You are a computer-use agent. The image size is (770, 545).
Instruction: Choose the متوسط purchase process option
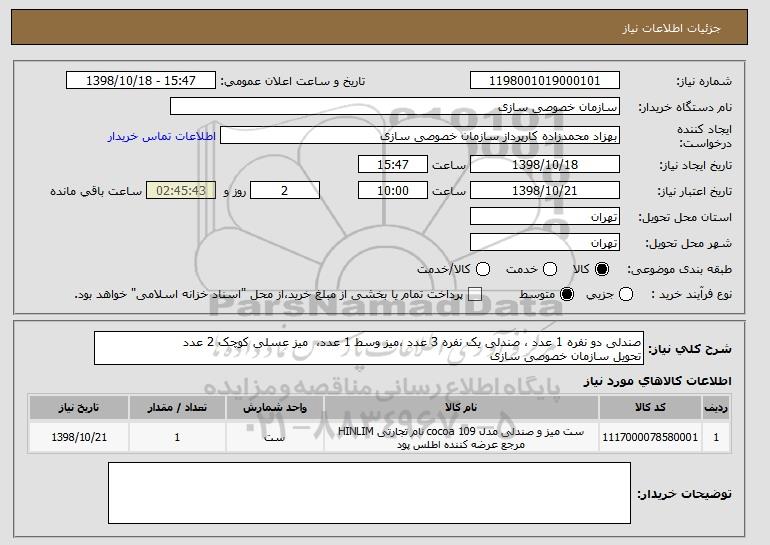(567, 295)
